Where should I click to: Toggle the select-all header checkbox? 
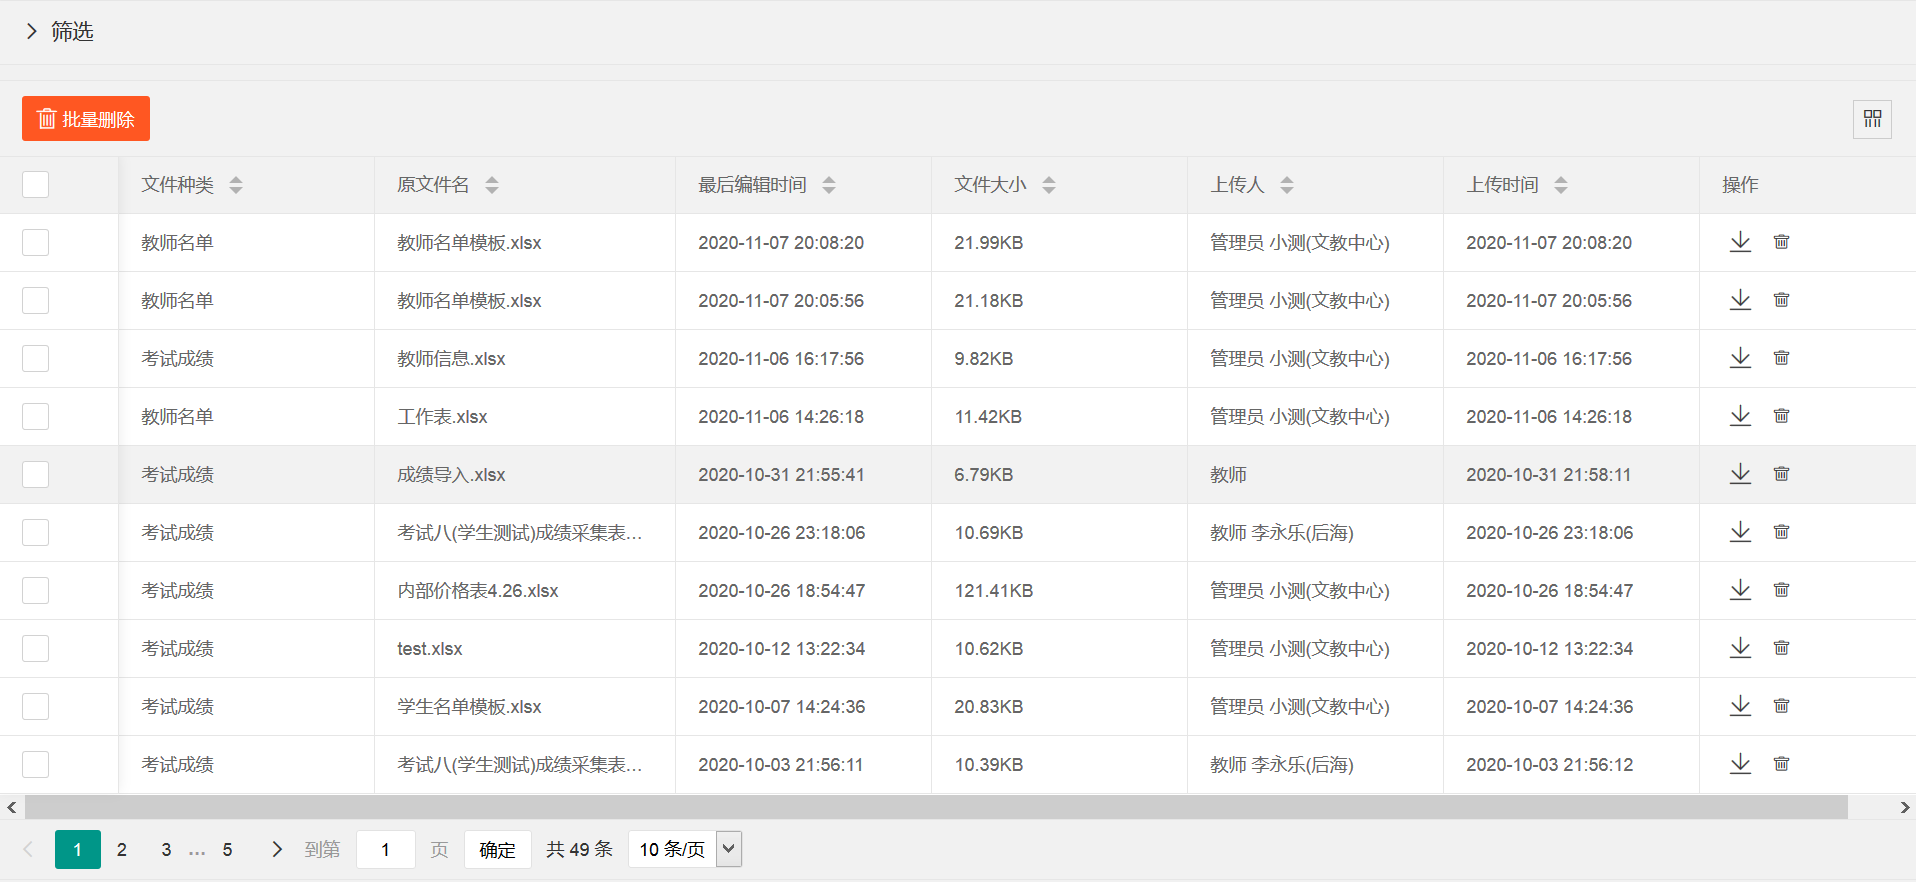click(x=36, y=185)
